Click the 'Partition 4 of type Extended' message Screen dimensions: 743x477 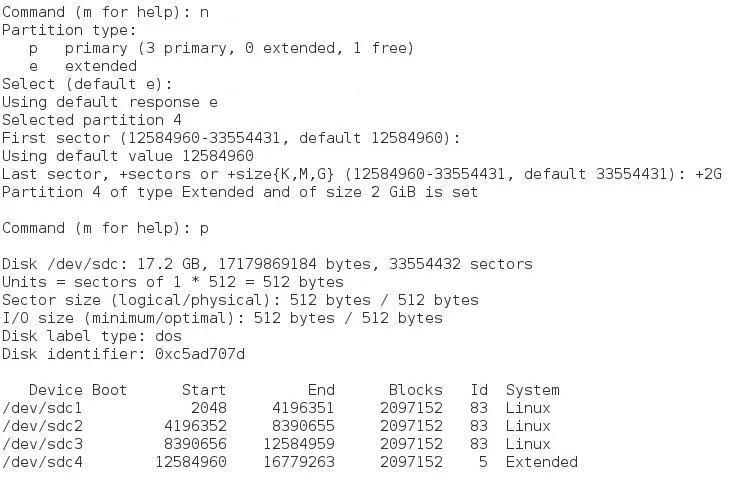pyautogui.click(x=128, y=192)
